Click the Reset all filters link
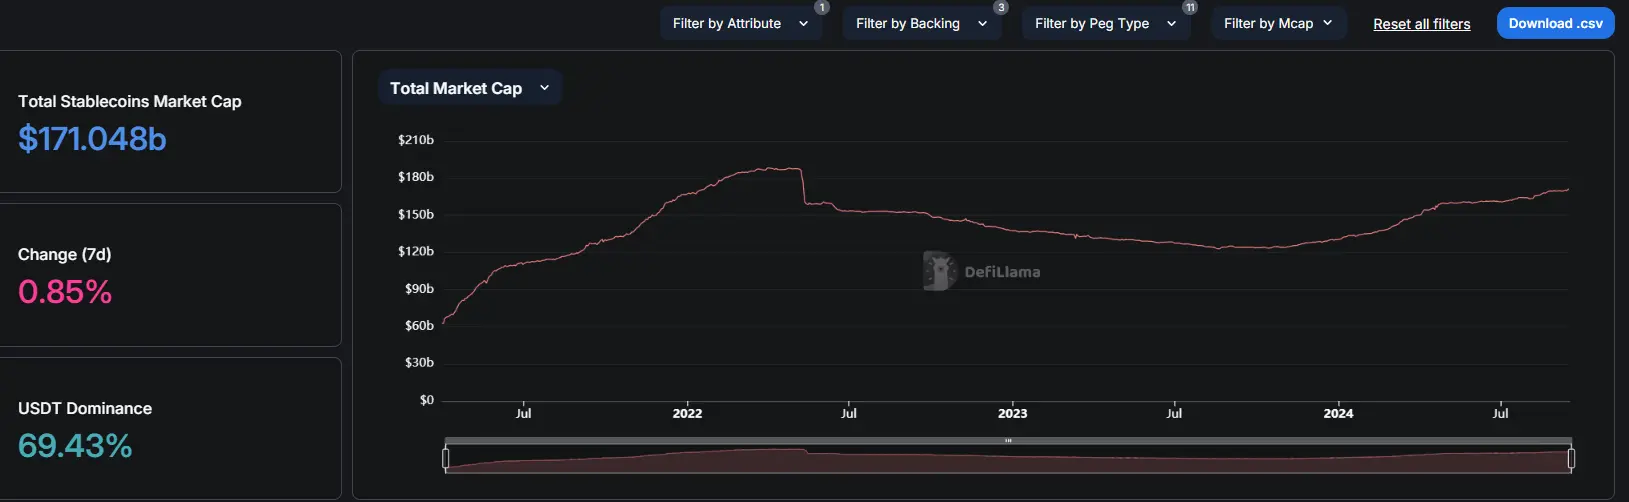This screenshot has width=1629, height=502. (x=1421, y=24)
